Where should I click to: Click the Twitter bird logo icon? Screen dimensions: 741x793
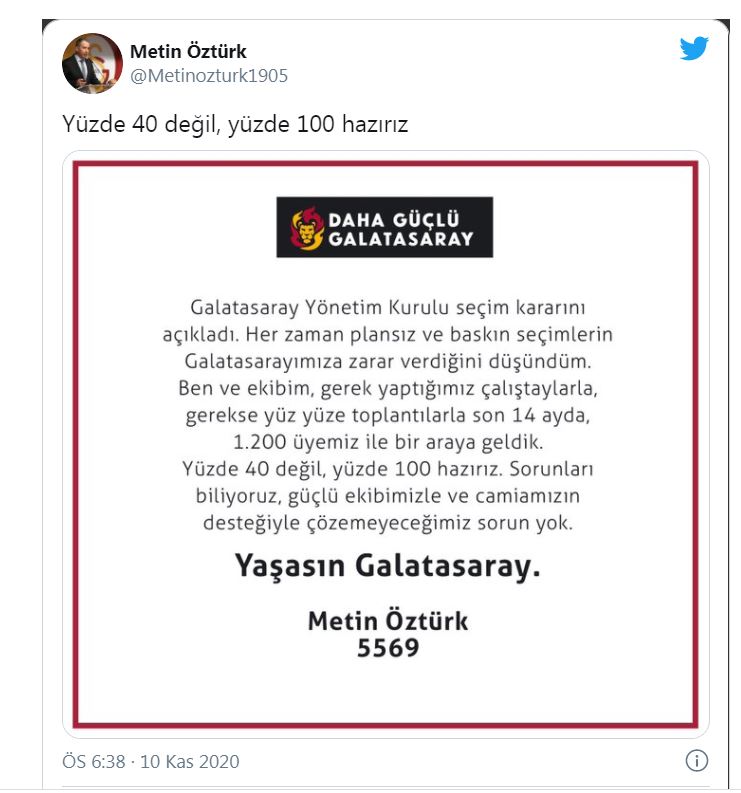(x=694, y=48)
